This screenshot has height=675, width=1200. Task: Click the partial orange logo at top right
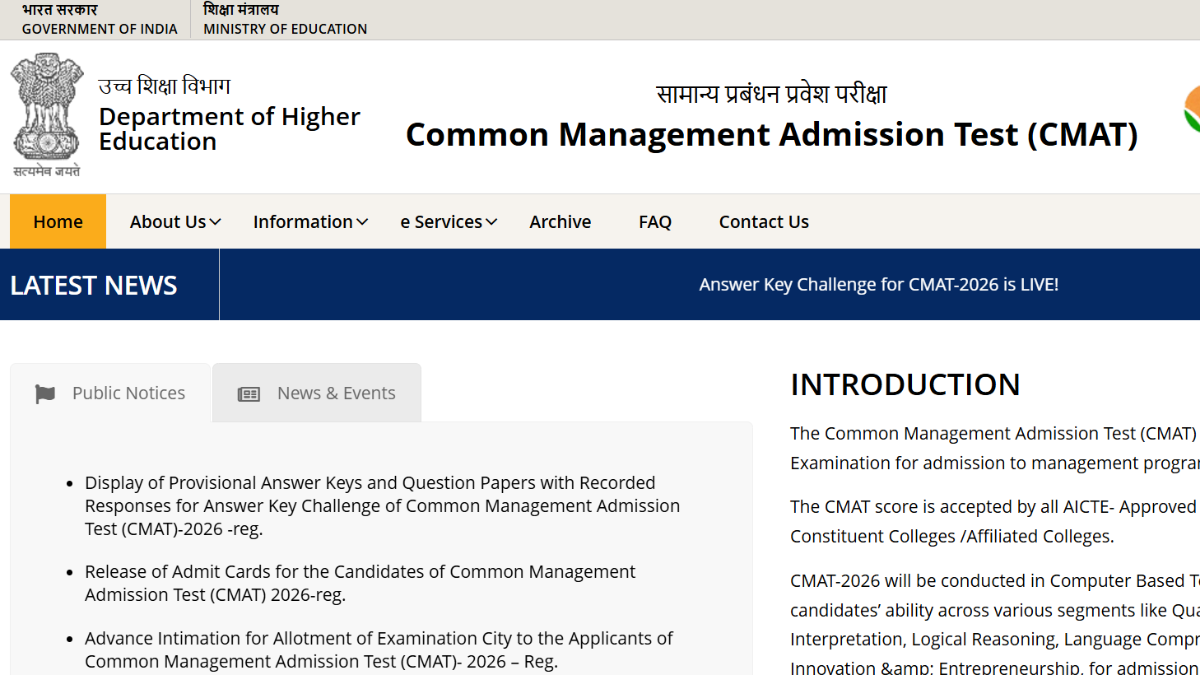[x=1190, y=108]
